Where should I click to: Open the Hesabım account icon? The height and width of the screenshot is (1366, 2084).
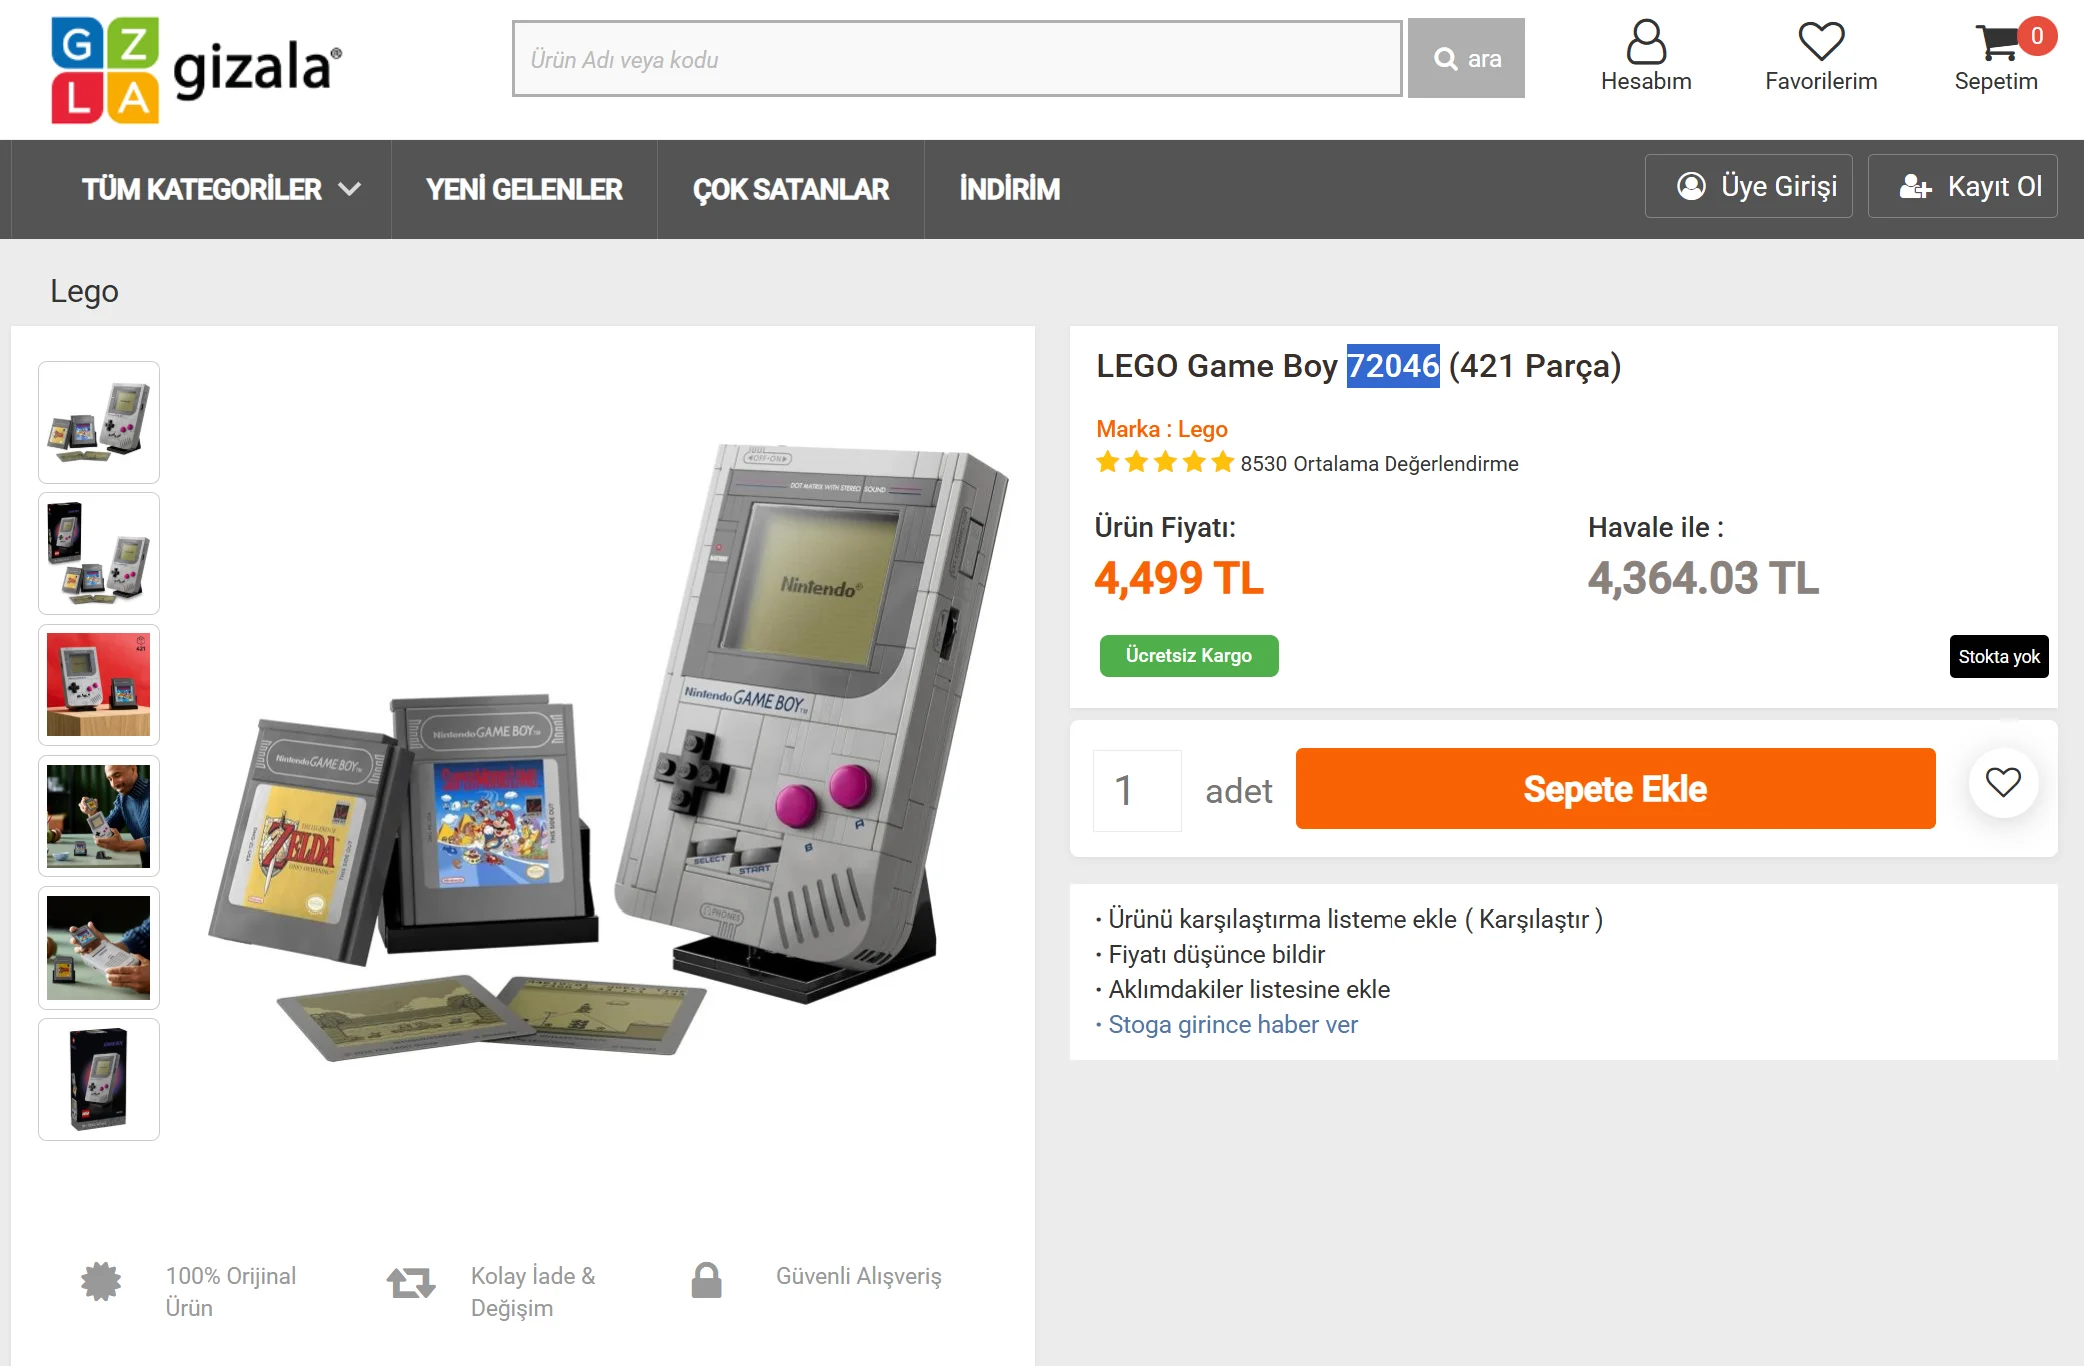pyautogui.click(x=1646, y=43)
